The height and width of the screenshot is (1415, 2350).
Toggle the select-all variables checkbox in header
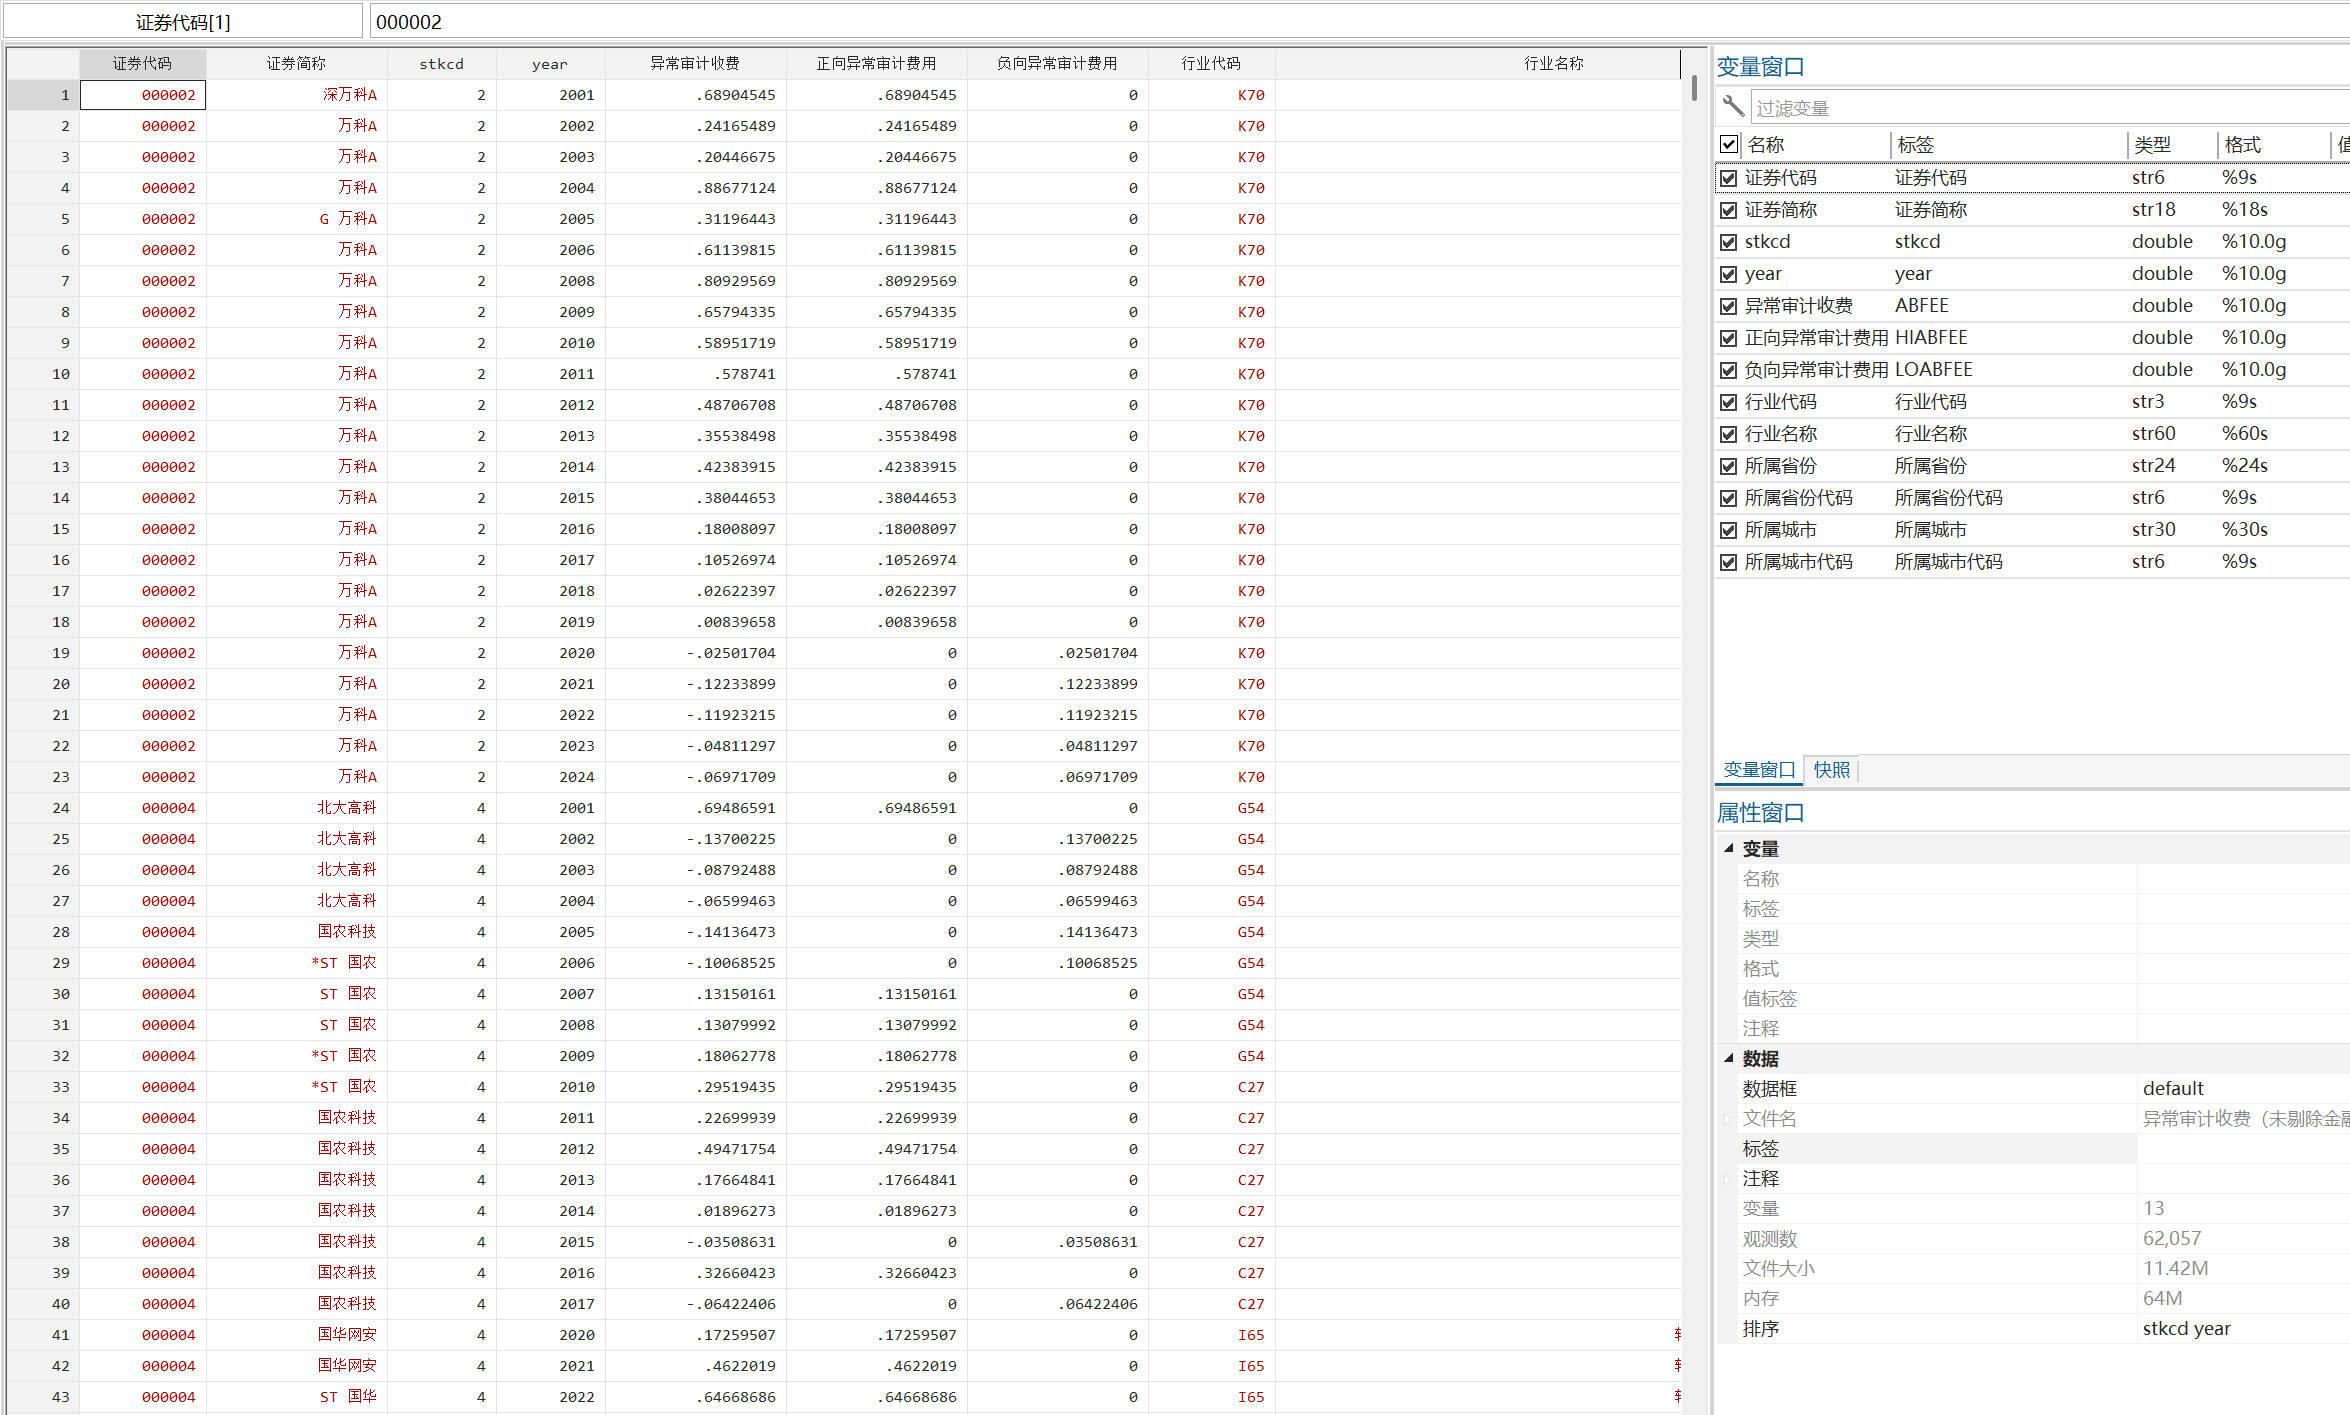tap(1728, 145)
